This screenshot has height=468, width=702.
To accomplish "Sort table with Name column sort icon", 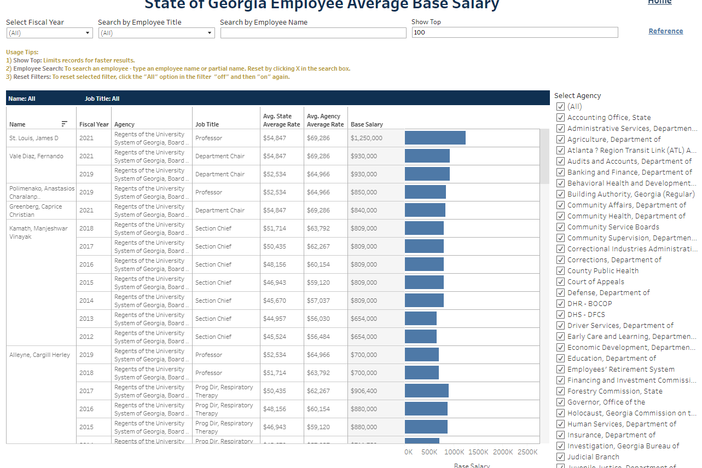I will point(64,124).
